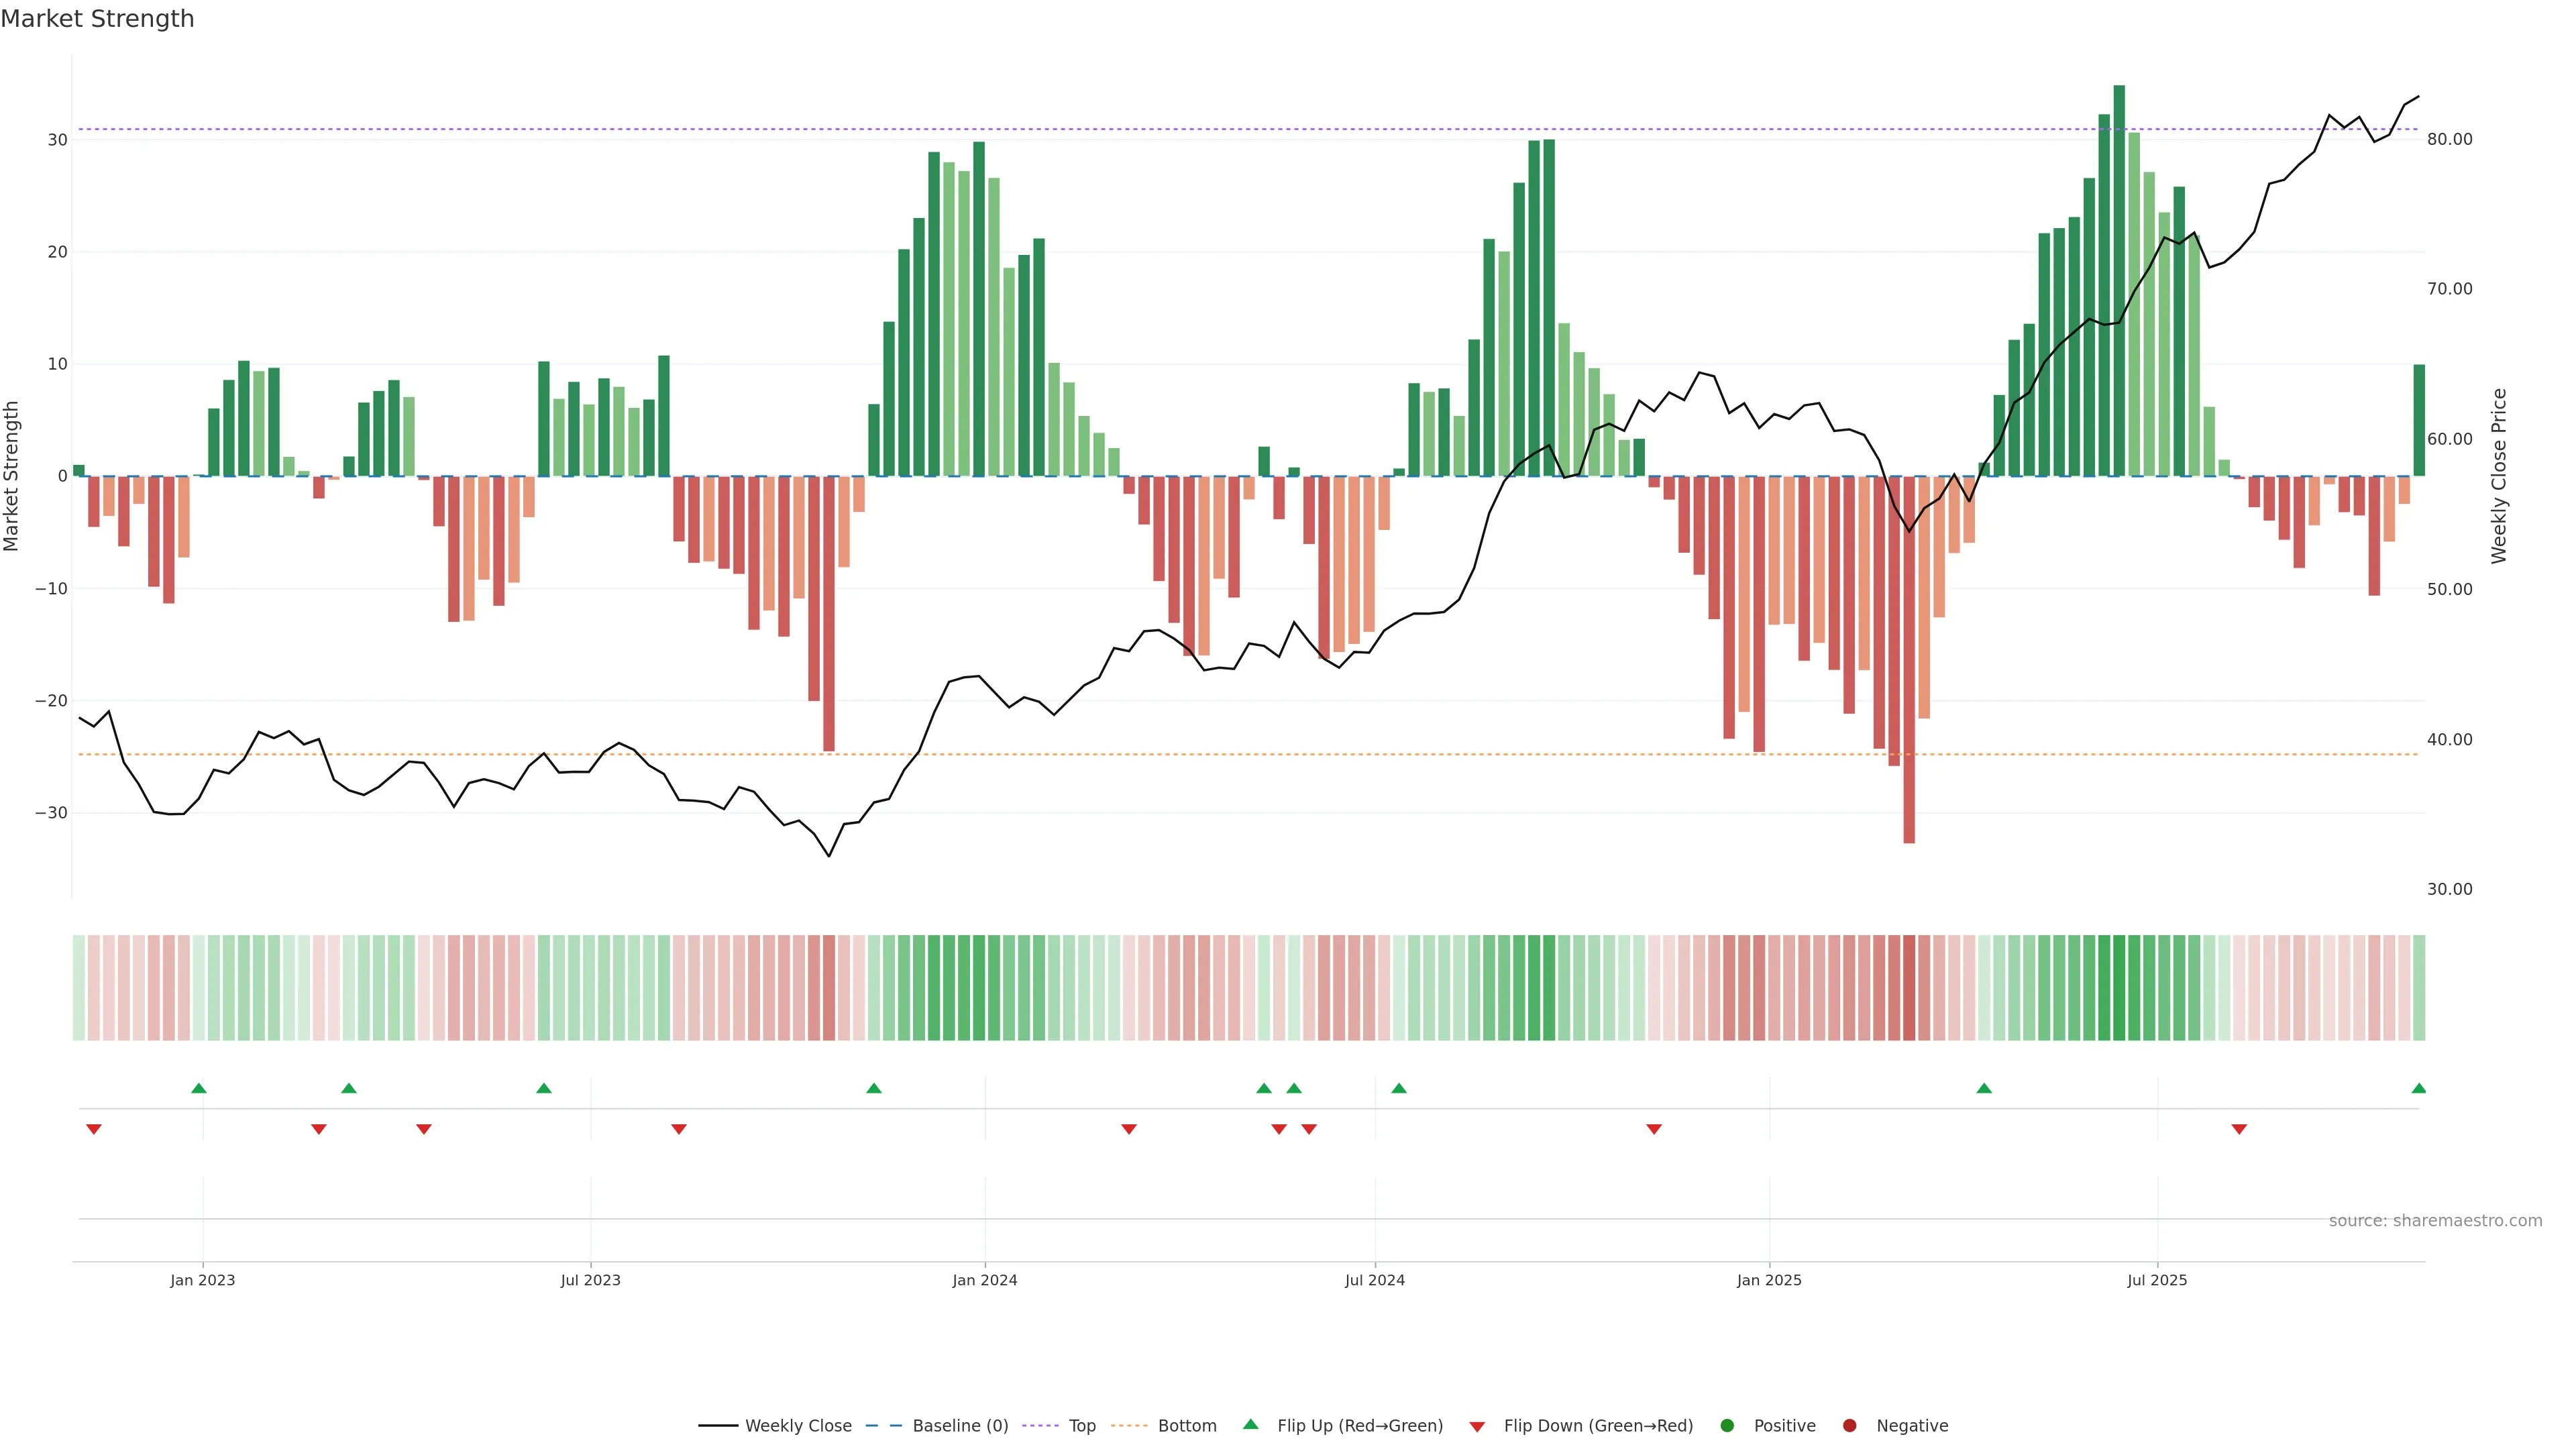This screenshot has height=1449, width=2576.
Task: Click the last red flip-down marker after Jul 2025
Action: click(2239, 1129)
